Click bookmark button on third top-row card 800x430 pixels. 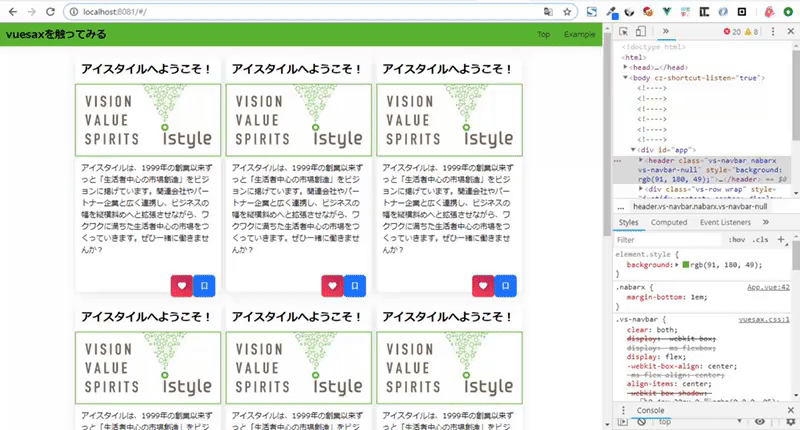pyautogui.click(x=506, y=286)
